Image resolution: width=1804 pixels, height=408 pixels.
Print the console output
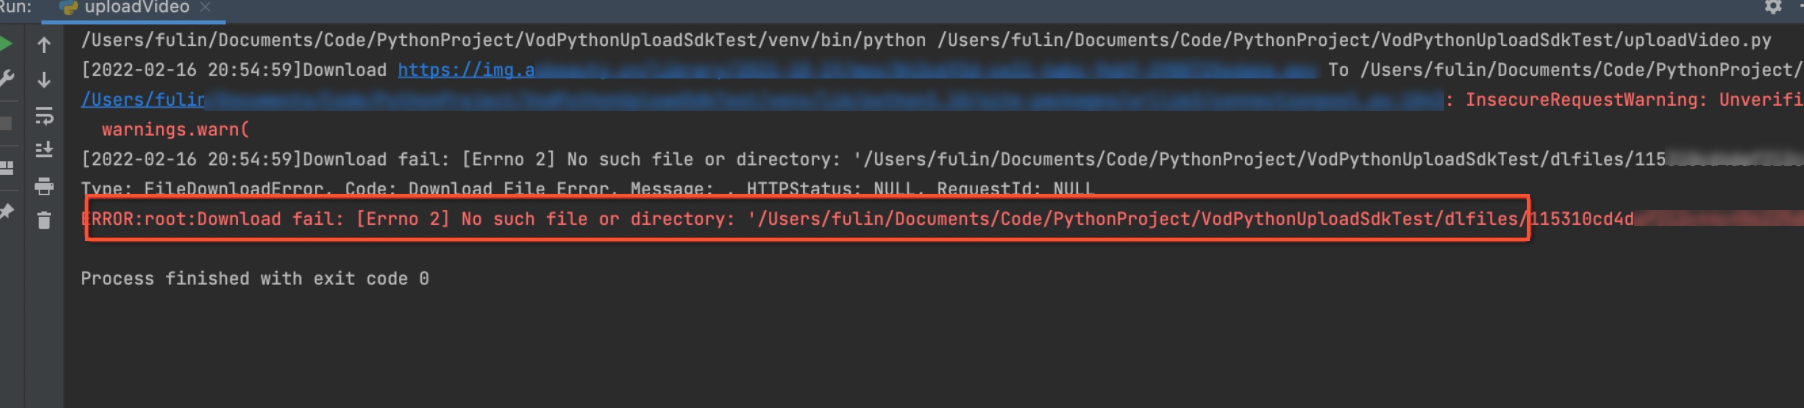tap(44, 186)
